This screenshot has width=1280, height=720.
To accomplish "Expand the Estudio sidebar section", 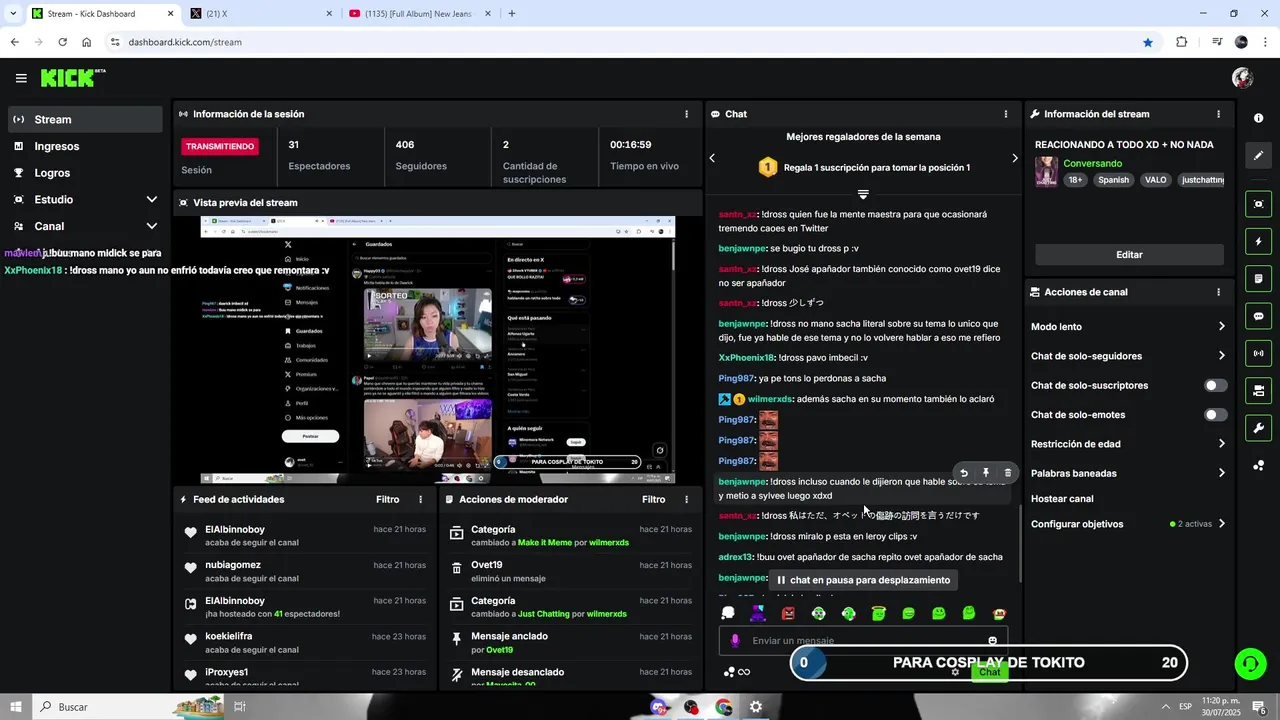I will [x=151, y=199].
